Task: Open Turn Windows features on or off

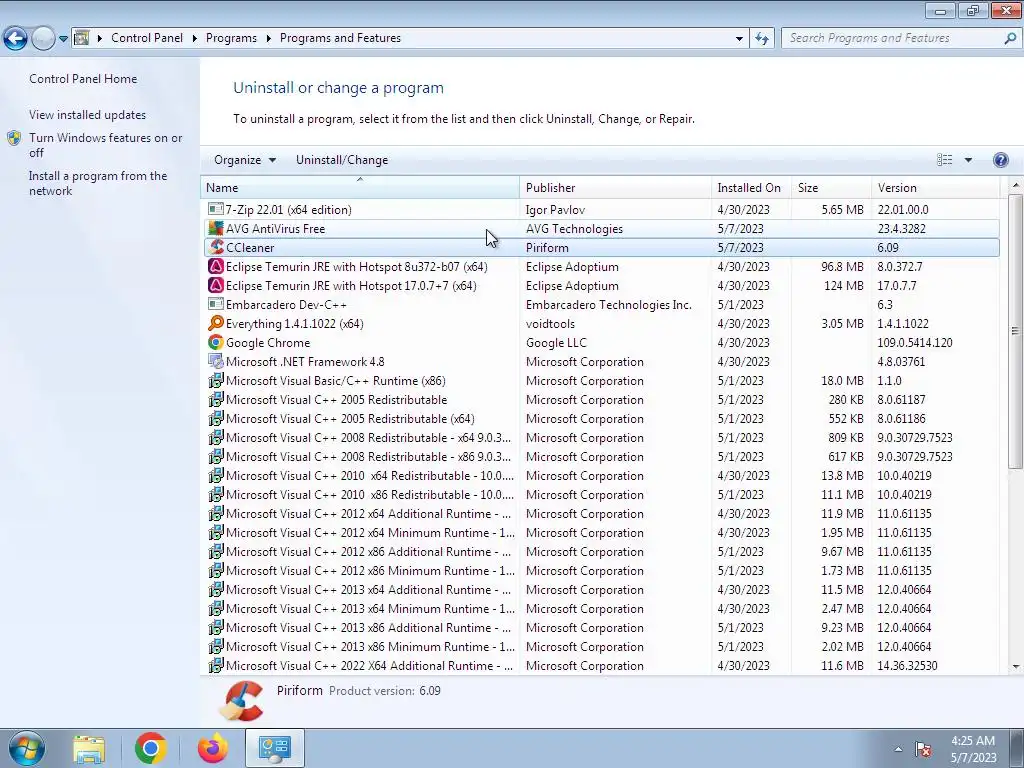Action: [x=106, y=145]
